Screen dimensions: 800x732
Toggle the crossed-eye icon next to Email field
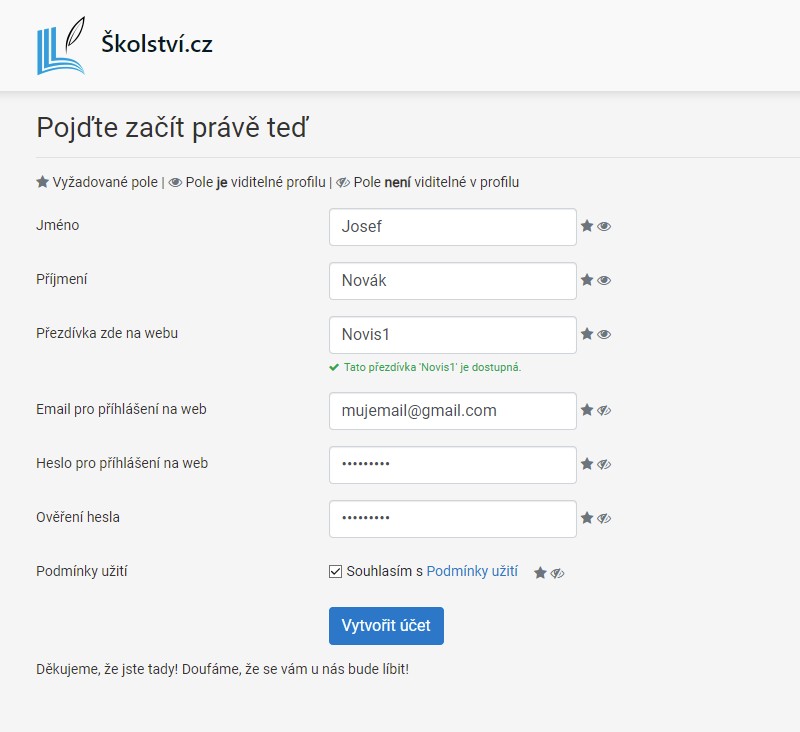coord(605,411)
